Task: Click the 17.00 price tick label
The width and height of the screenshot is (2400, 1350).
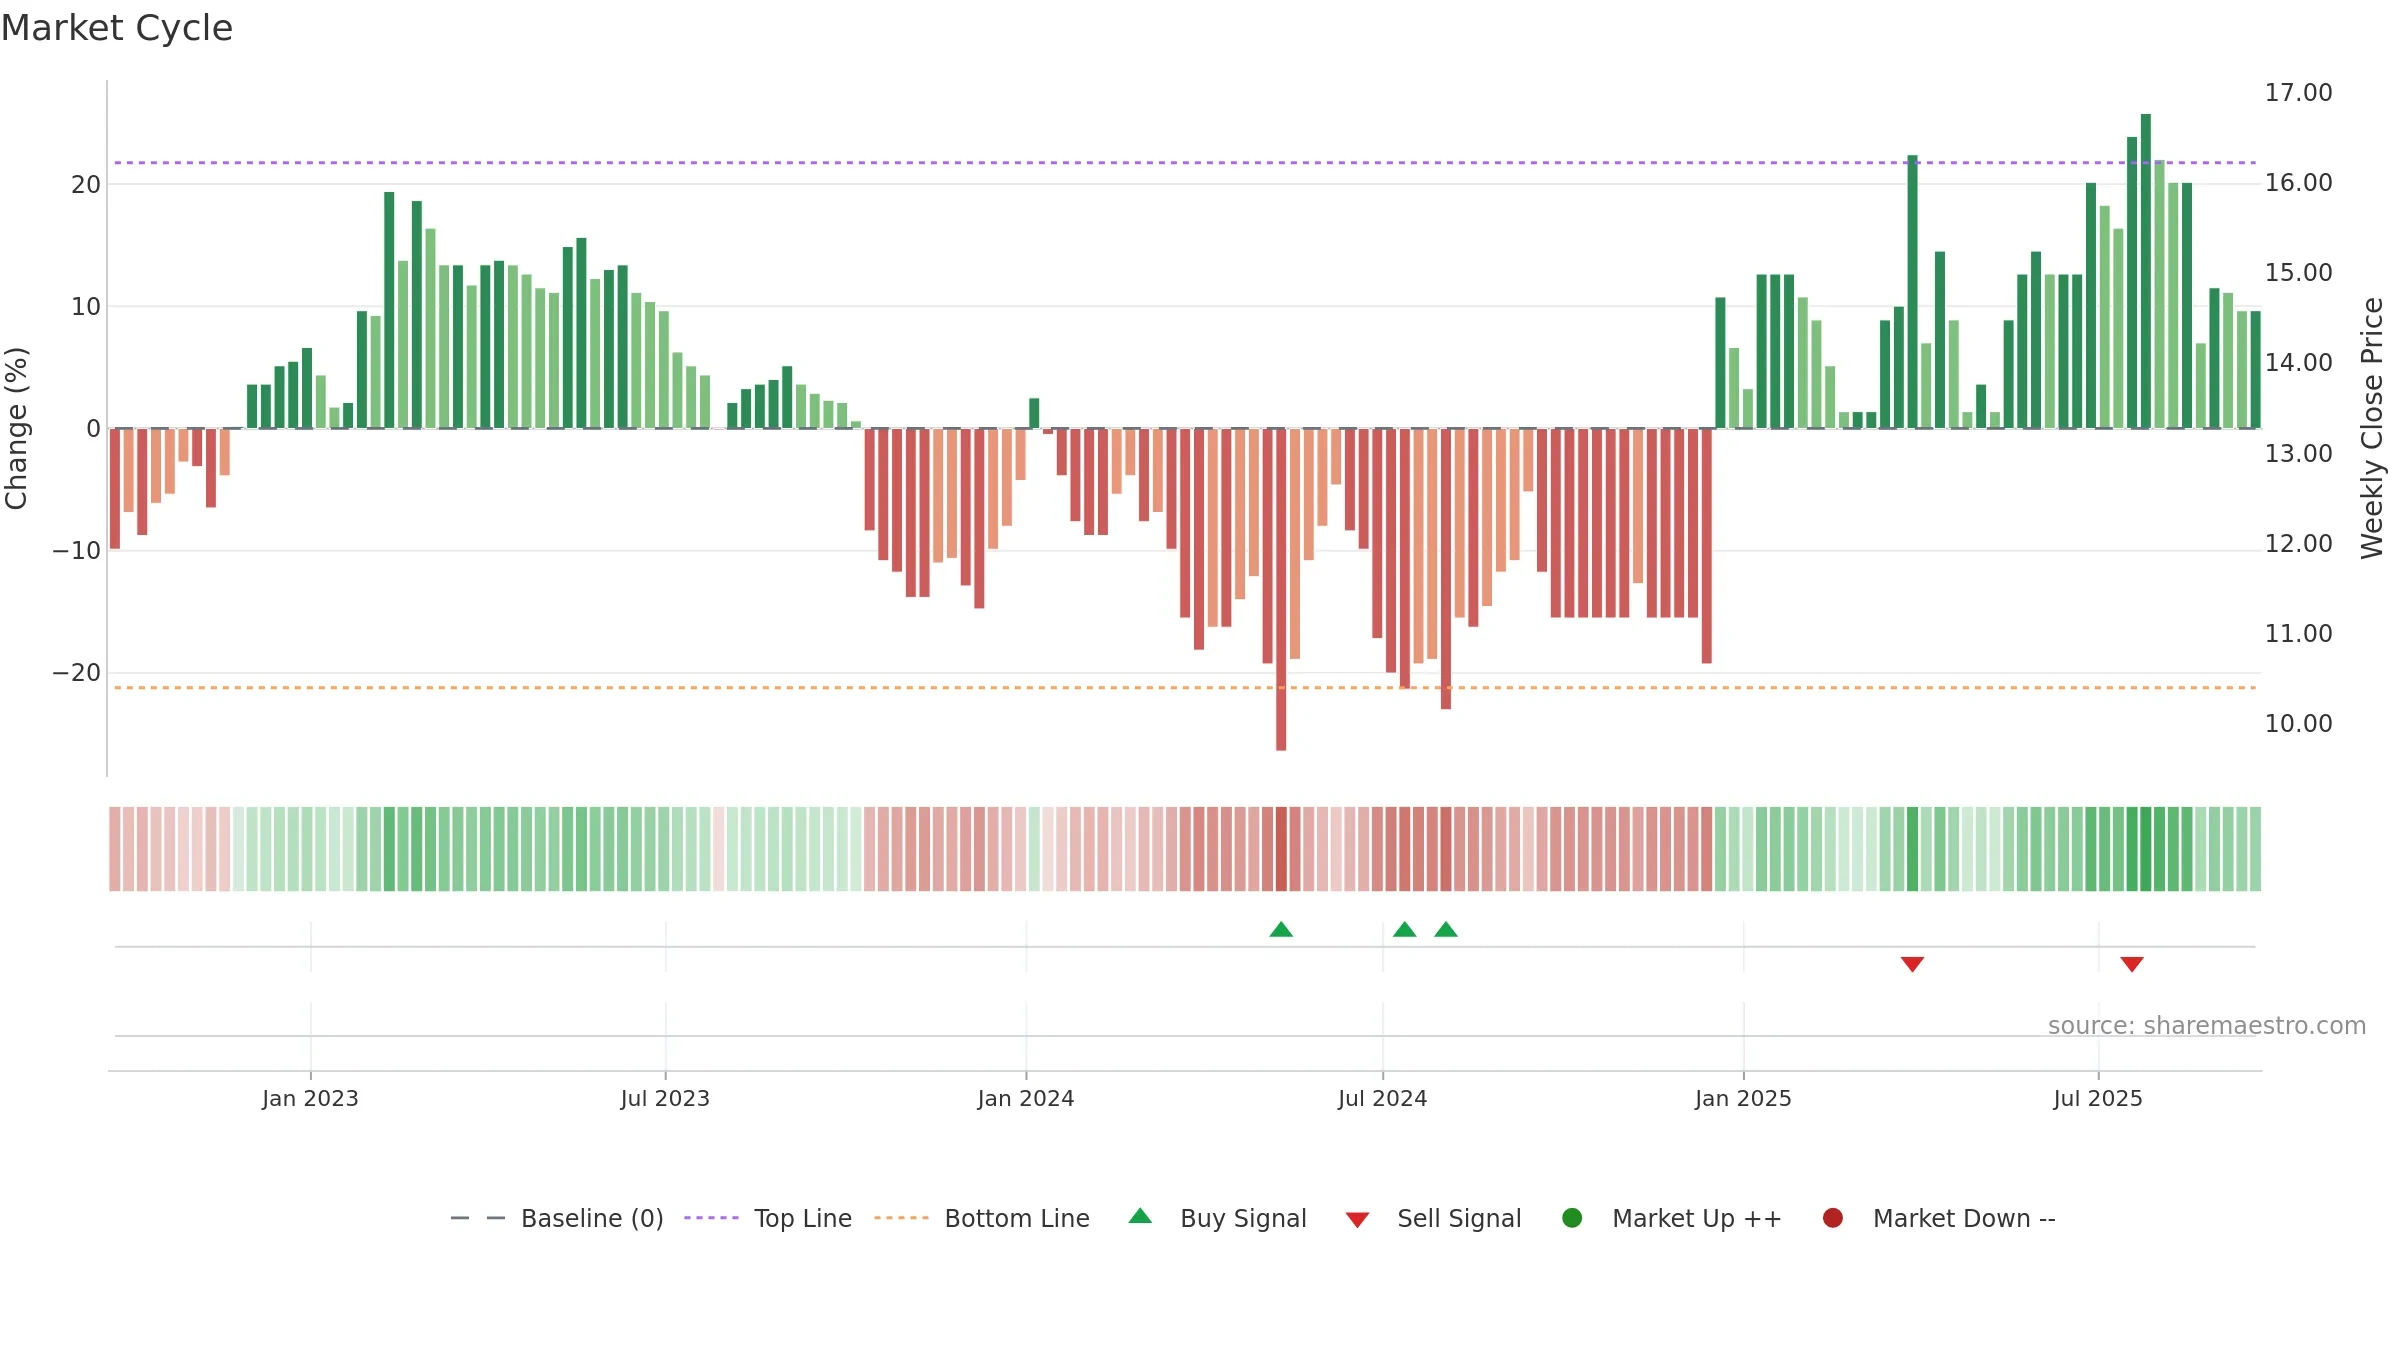Action: click(2298, 93)
